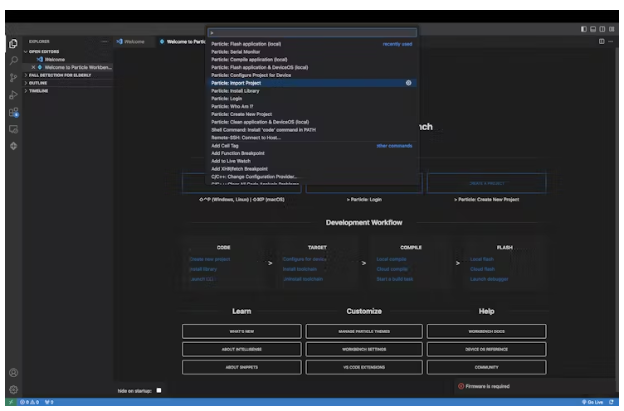Open the Manage gear in activity bar

[x=13, y=388]
